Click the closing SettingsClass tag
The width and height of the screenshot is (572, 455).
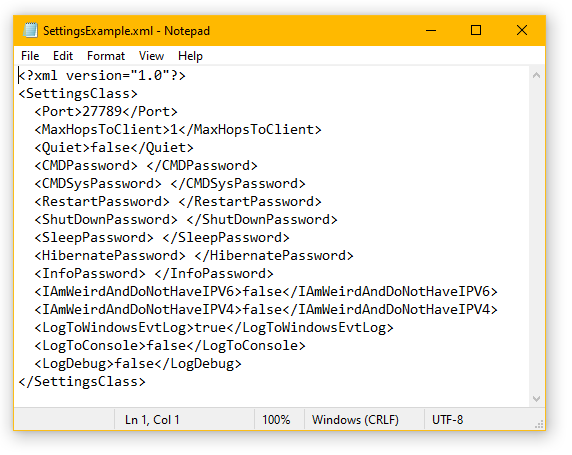tap(82, 382)
